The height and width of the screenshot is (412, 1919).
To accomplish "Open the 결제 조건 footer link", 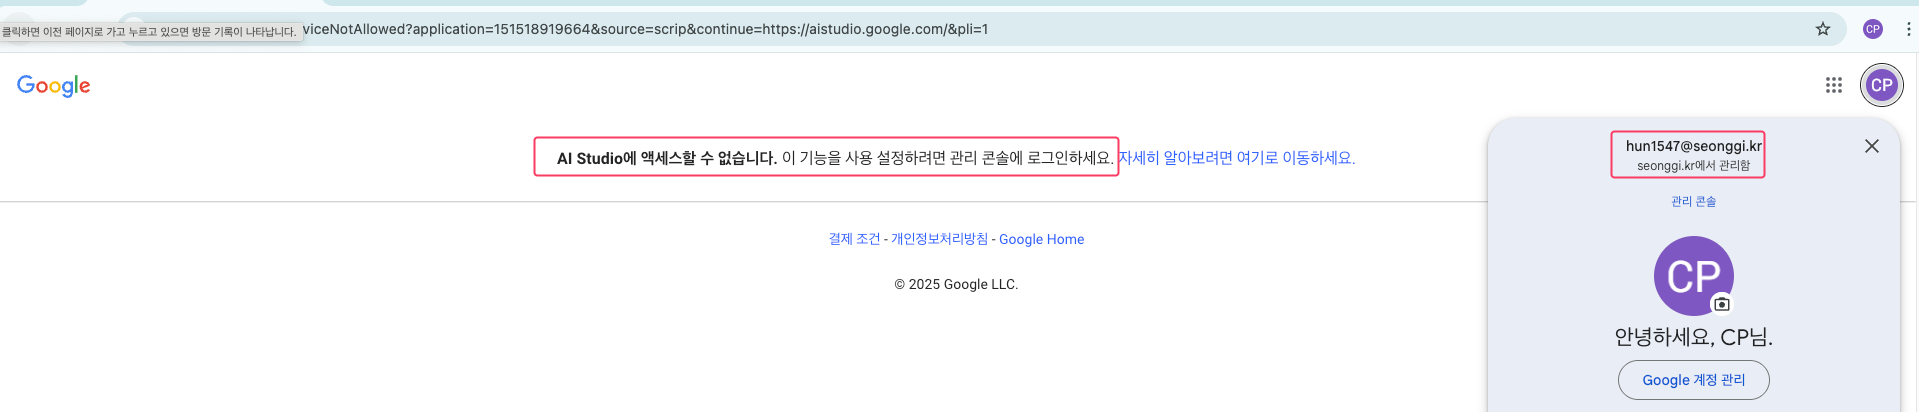I will [x=854, y=239].
